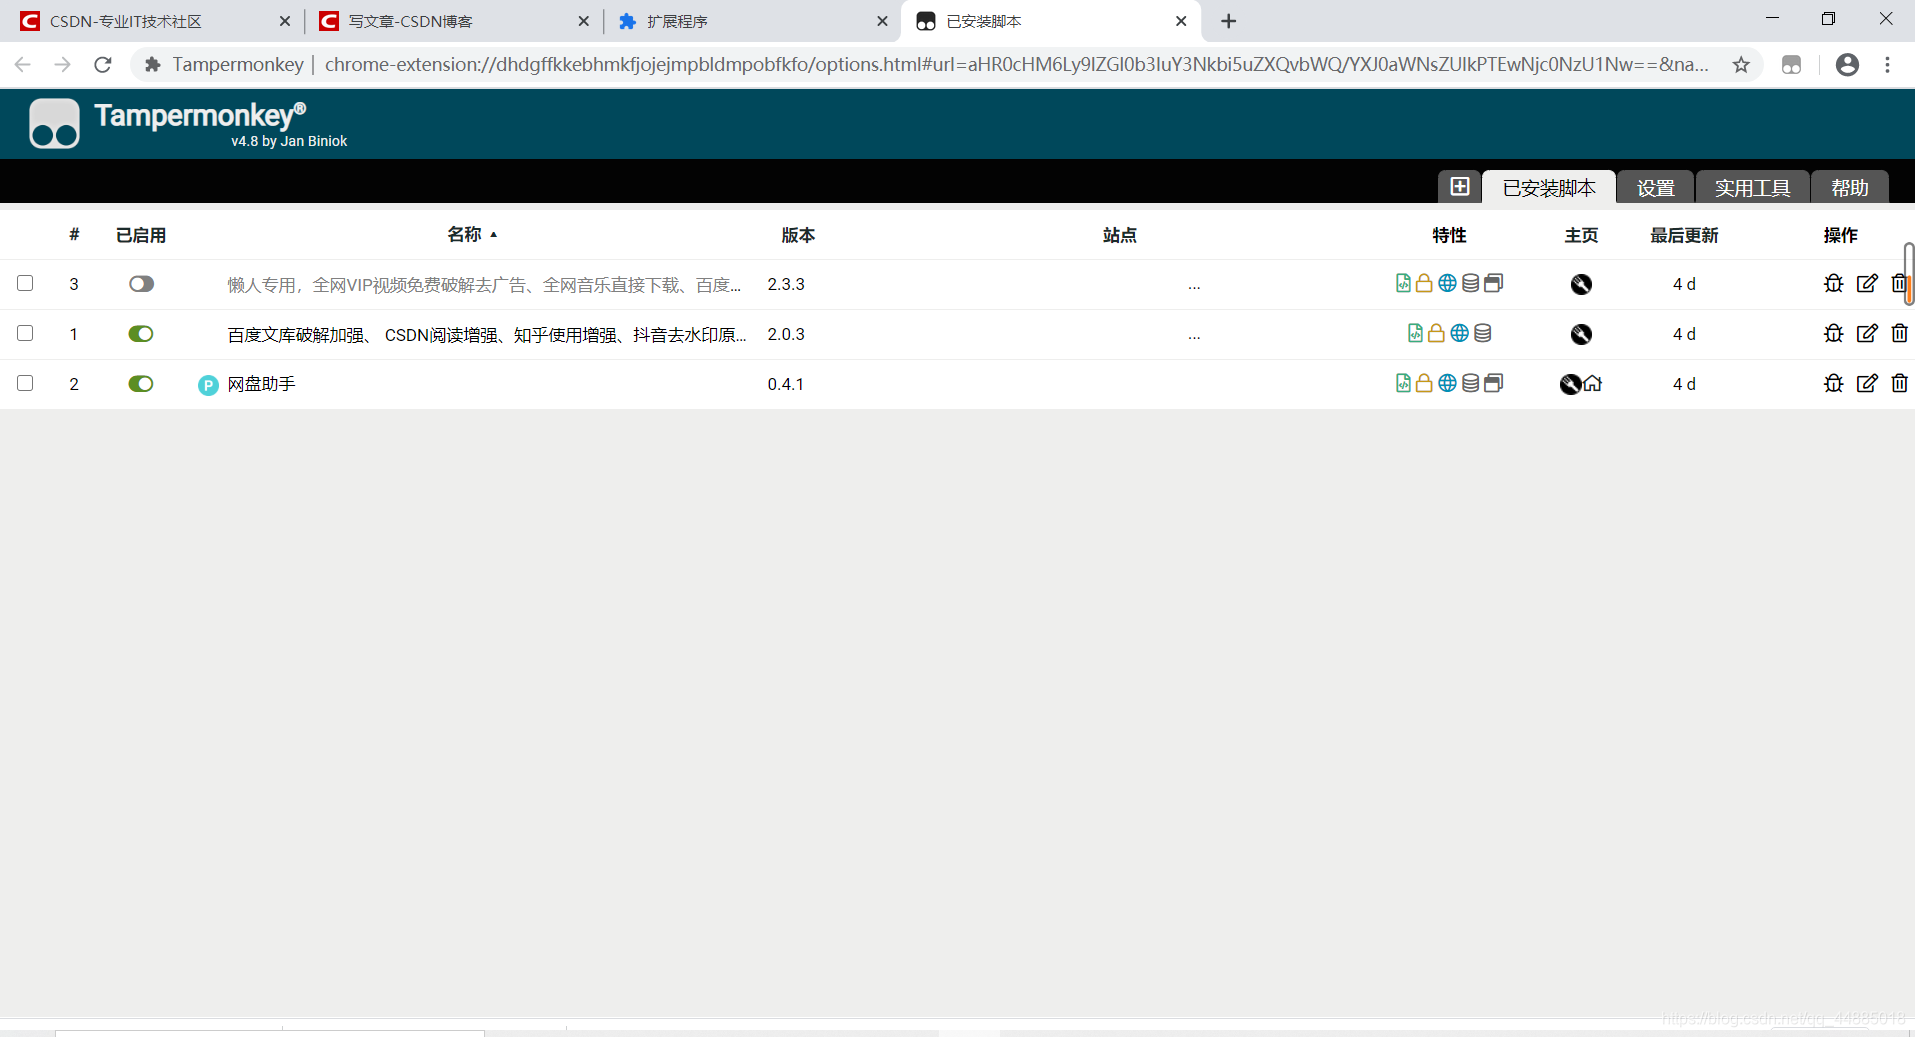
Task: Click database storage icon in 懒人专用 row
Action: [1470, 283]
